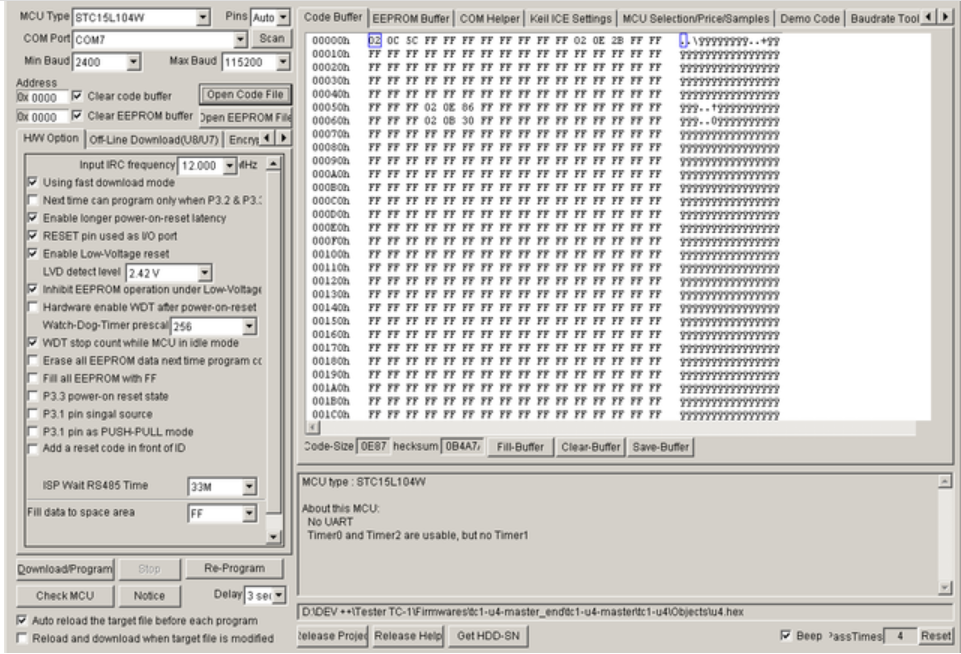This screenshot has width=961, height=654.
Task: Open Keil ICE Settings tab
Action: [x=571, y=19]
